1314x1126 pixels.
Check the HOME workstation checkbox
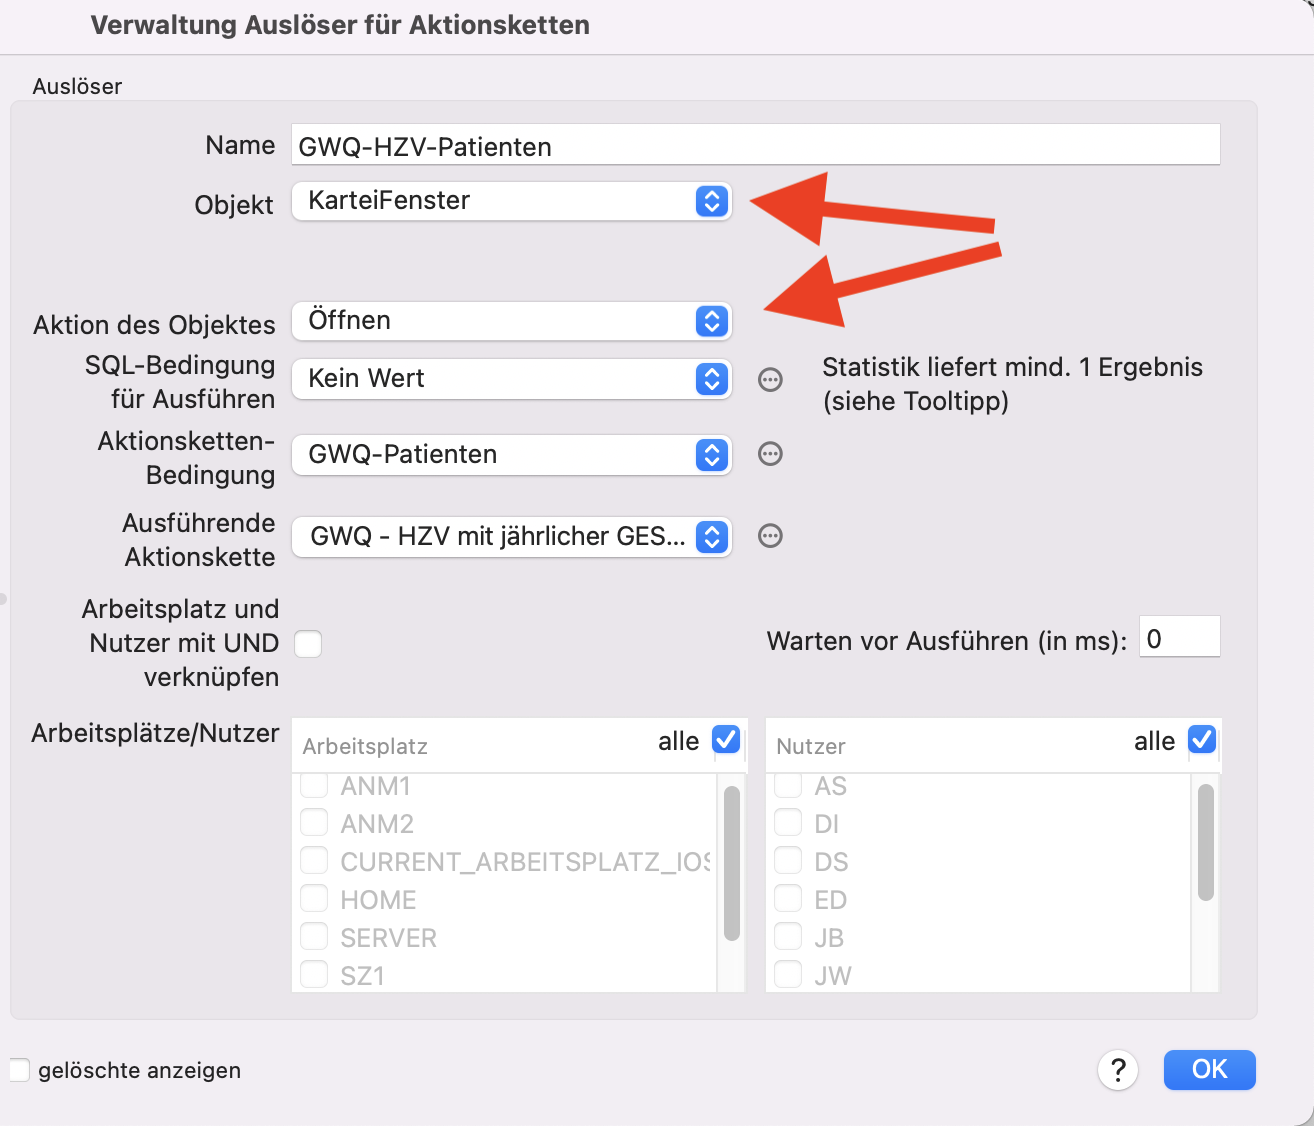314,899
